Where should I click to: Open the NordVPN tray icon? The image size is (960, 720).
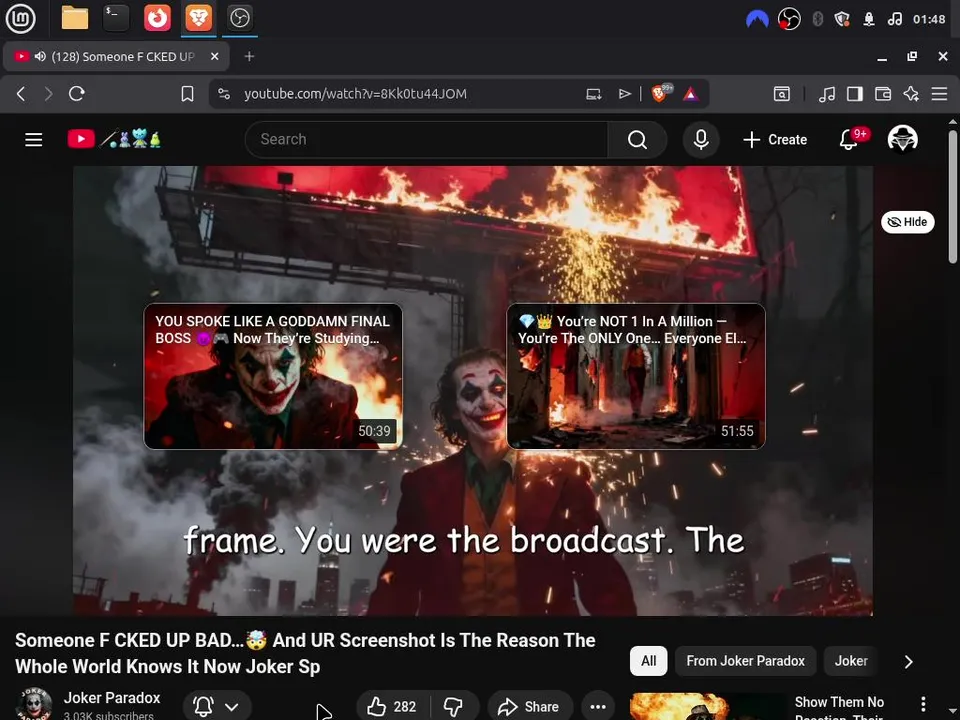pyautogui.click(x=757, y=20)
